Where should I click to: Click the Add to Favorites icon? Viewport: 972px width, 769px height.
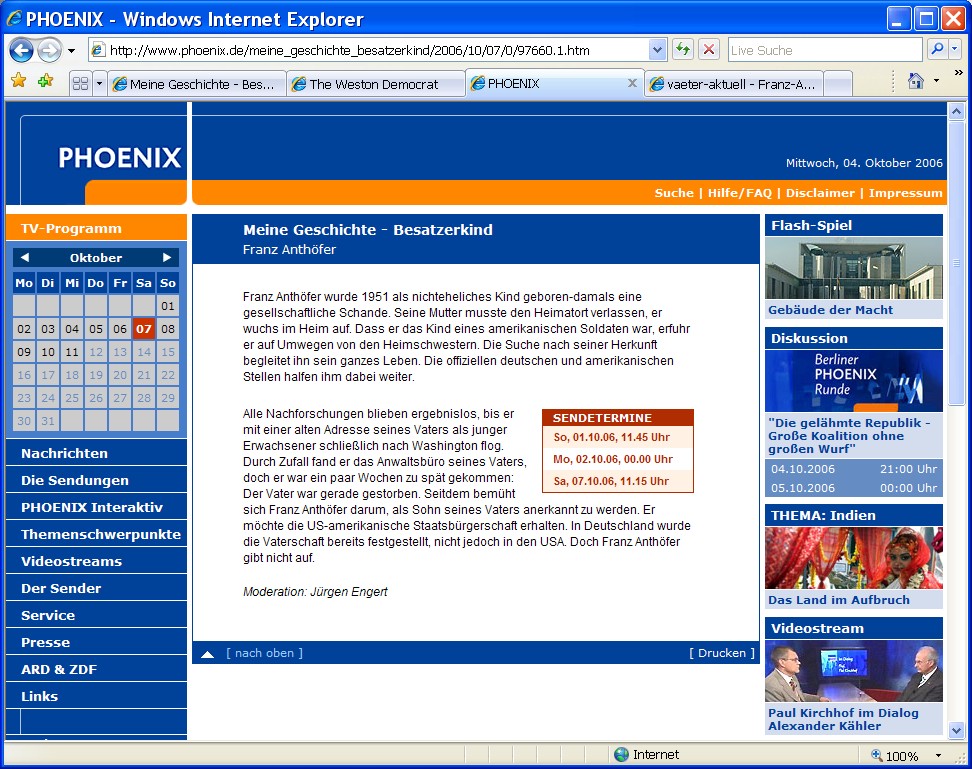[x=45, y=81]
